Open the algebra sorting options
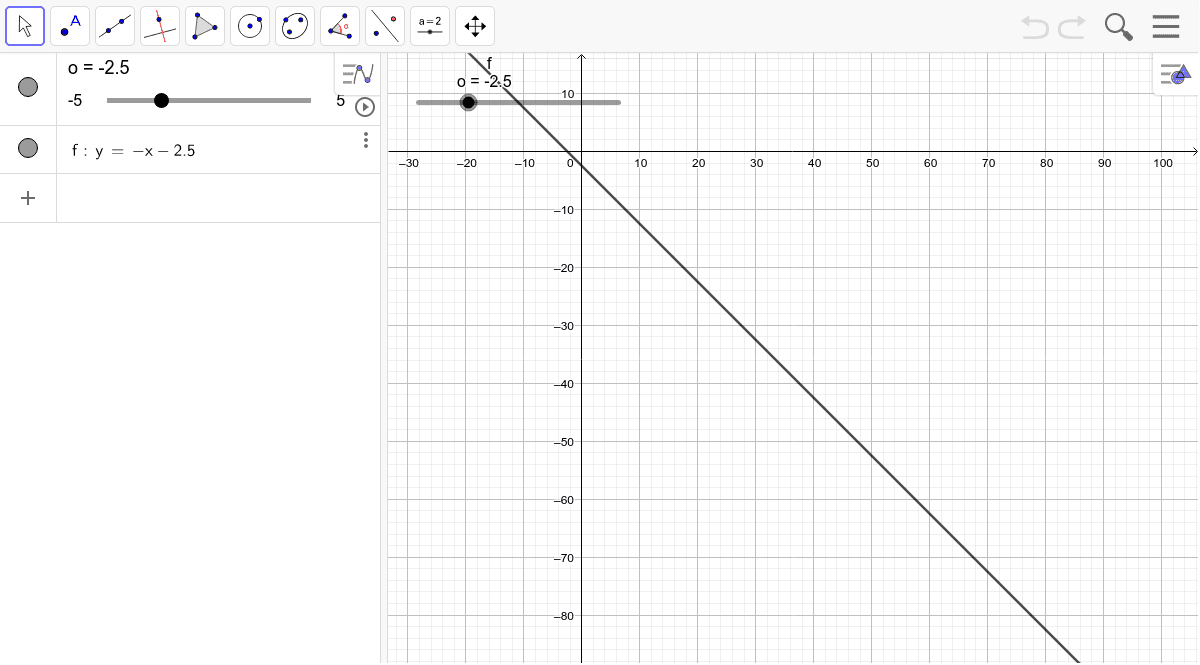 [x=357, y=73]
